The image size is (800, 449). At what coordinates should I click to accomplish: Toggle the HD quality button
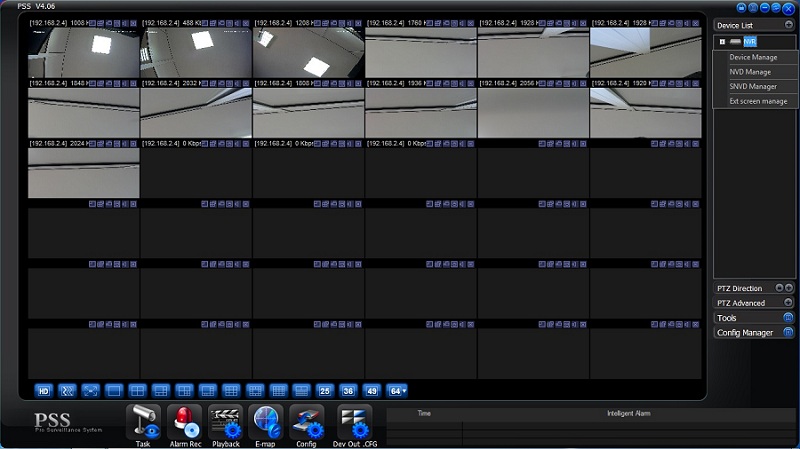(x=44, y=391)
